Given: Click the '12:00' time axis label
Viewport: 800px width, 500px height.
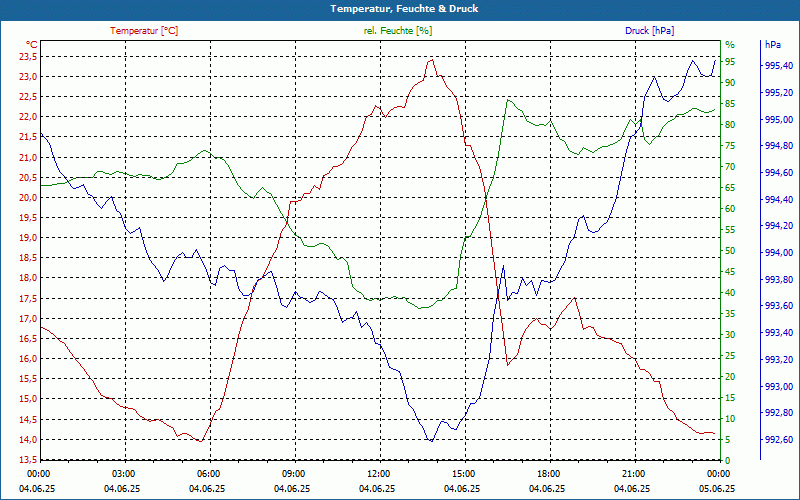Looking at the screenshot, I should (379, 473).
